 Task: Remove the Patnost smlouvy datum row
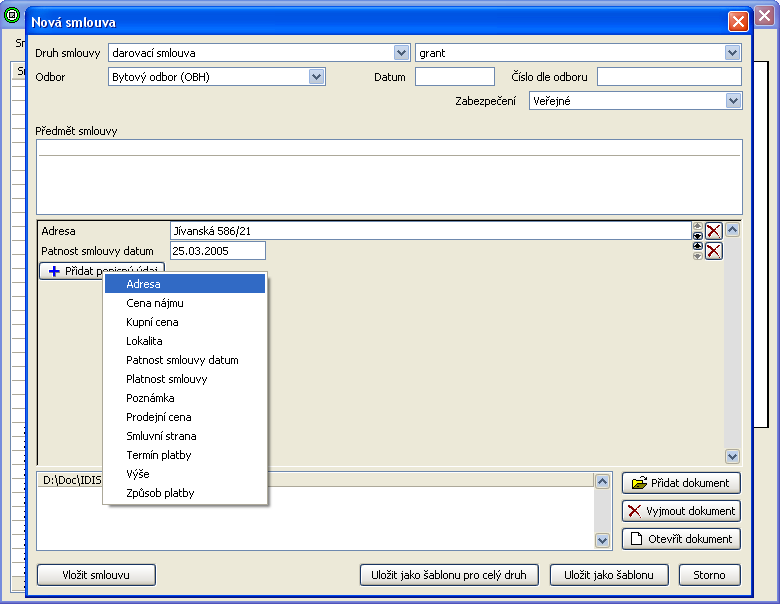point(713,250)
